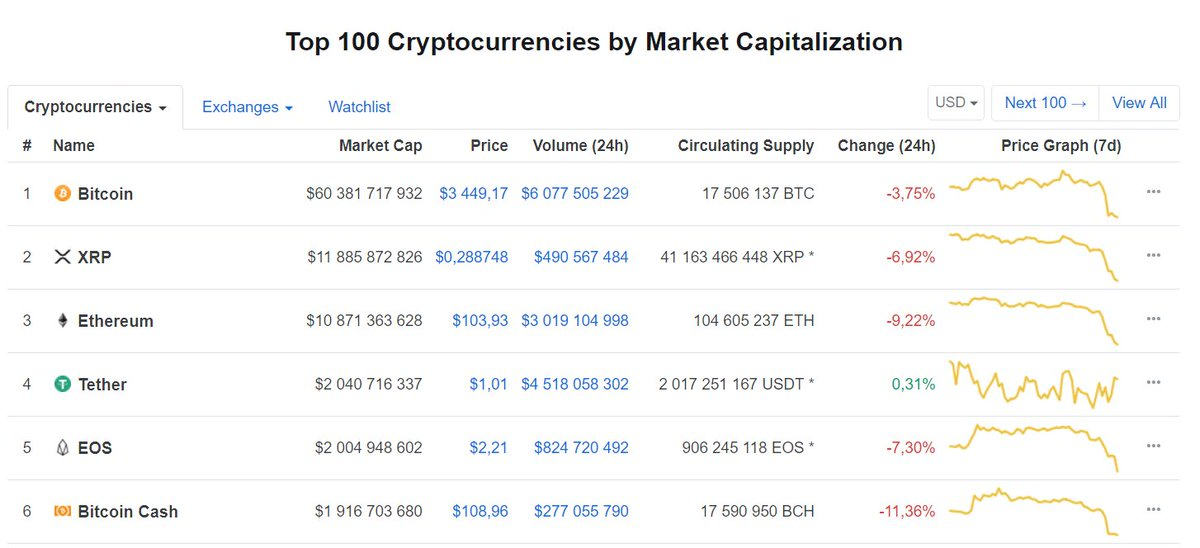
Task: Click the View All button
Action: tap(1139, 103)
